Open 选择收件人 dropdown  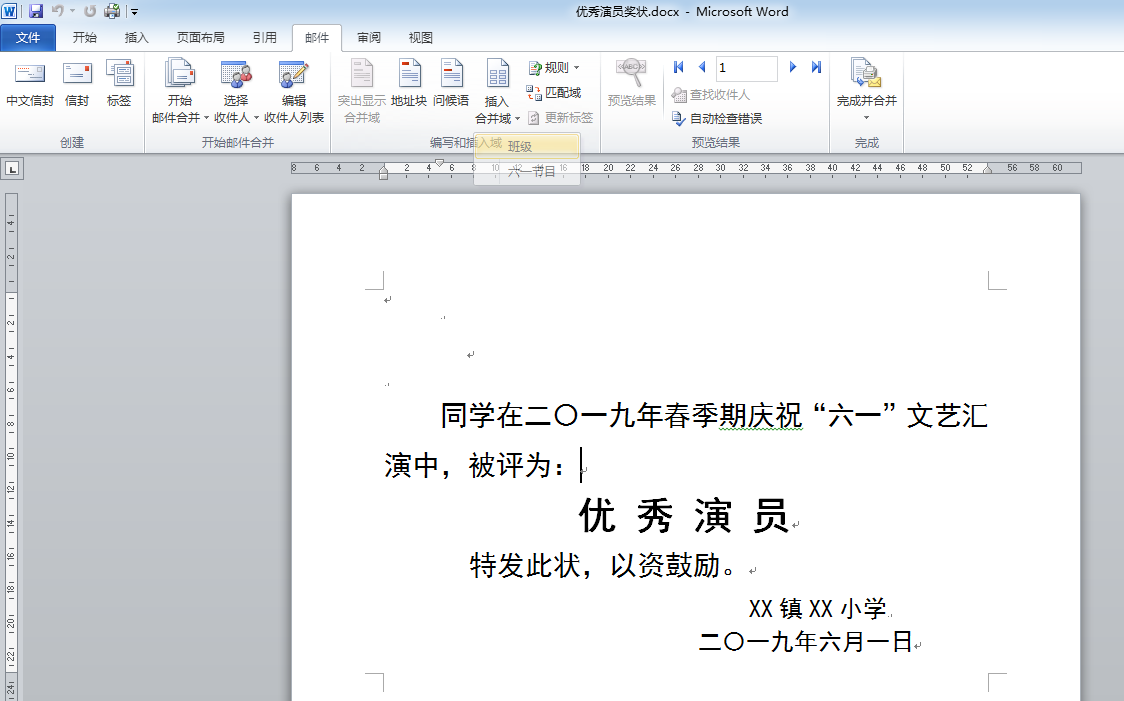(x=236, y=91)
